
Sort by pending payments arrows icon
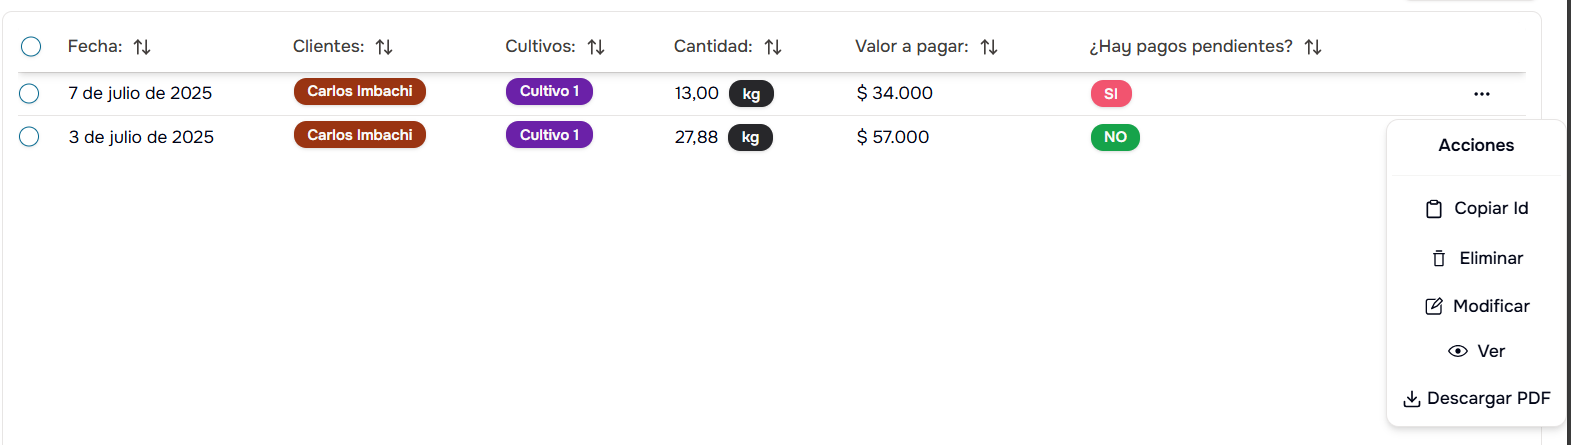[1313, 47]
